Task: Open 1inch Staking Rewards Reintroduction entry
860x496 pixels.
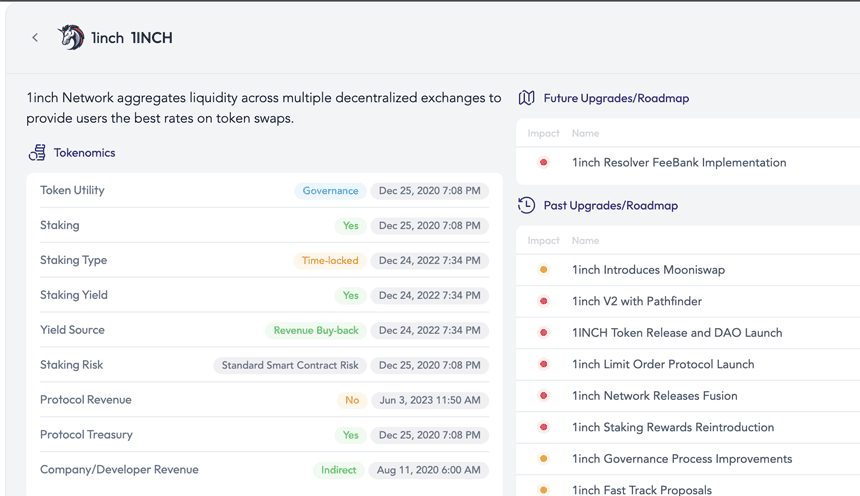Action: (x=673, y=427)
